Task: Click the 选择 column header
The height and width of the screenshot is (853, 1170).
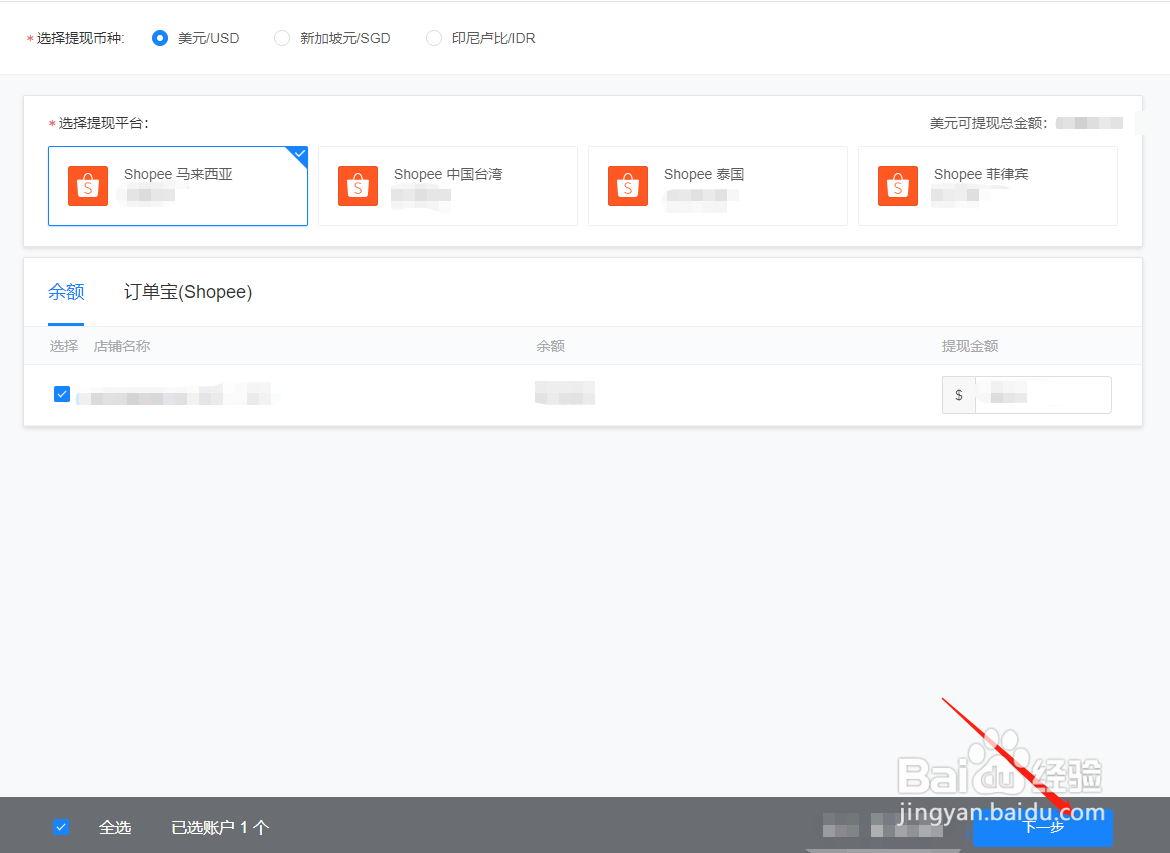Action: 64,346
